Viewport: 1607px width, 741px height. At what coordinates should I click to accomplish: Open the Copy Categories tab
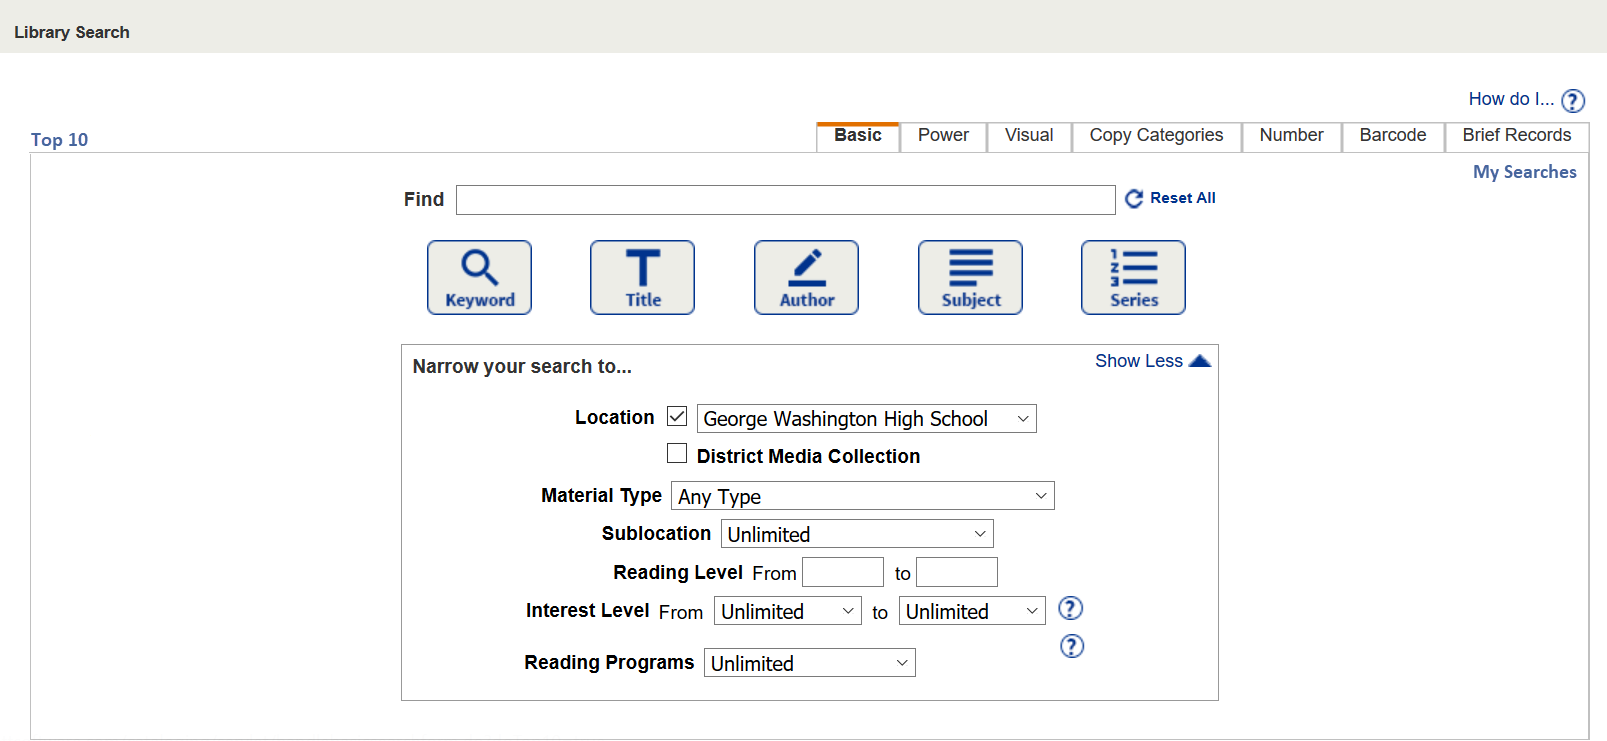1156,136
